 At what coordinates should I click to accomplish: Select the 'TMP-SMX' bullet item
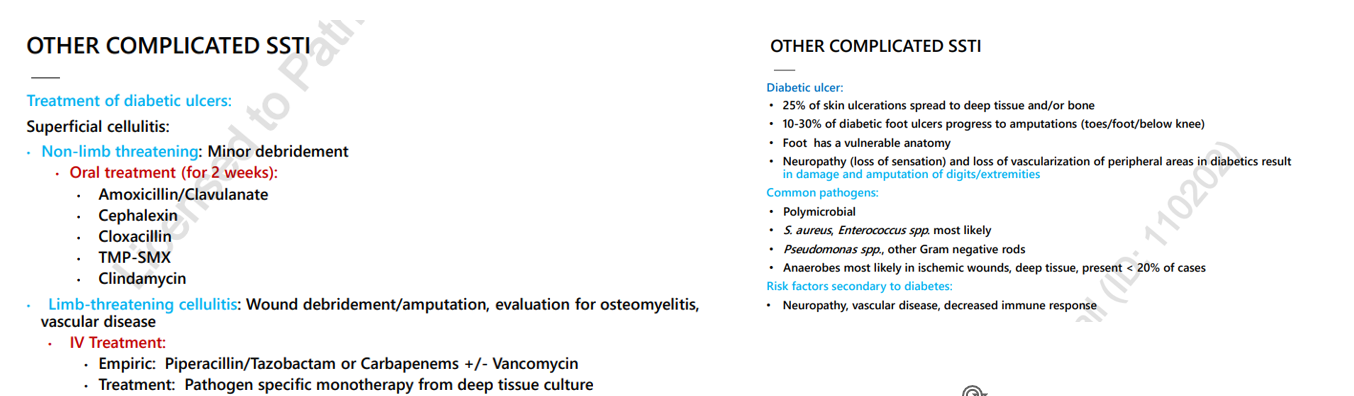tap(134, 257)
